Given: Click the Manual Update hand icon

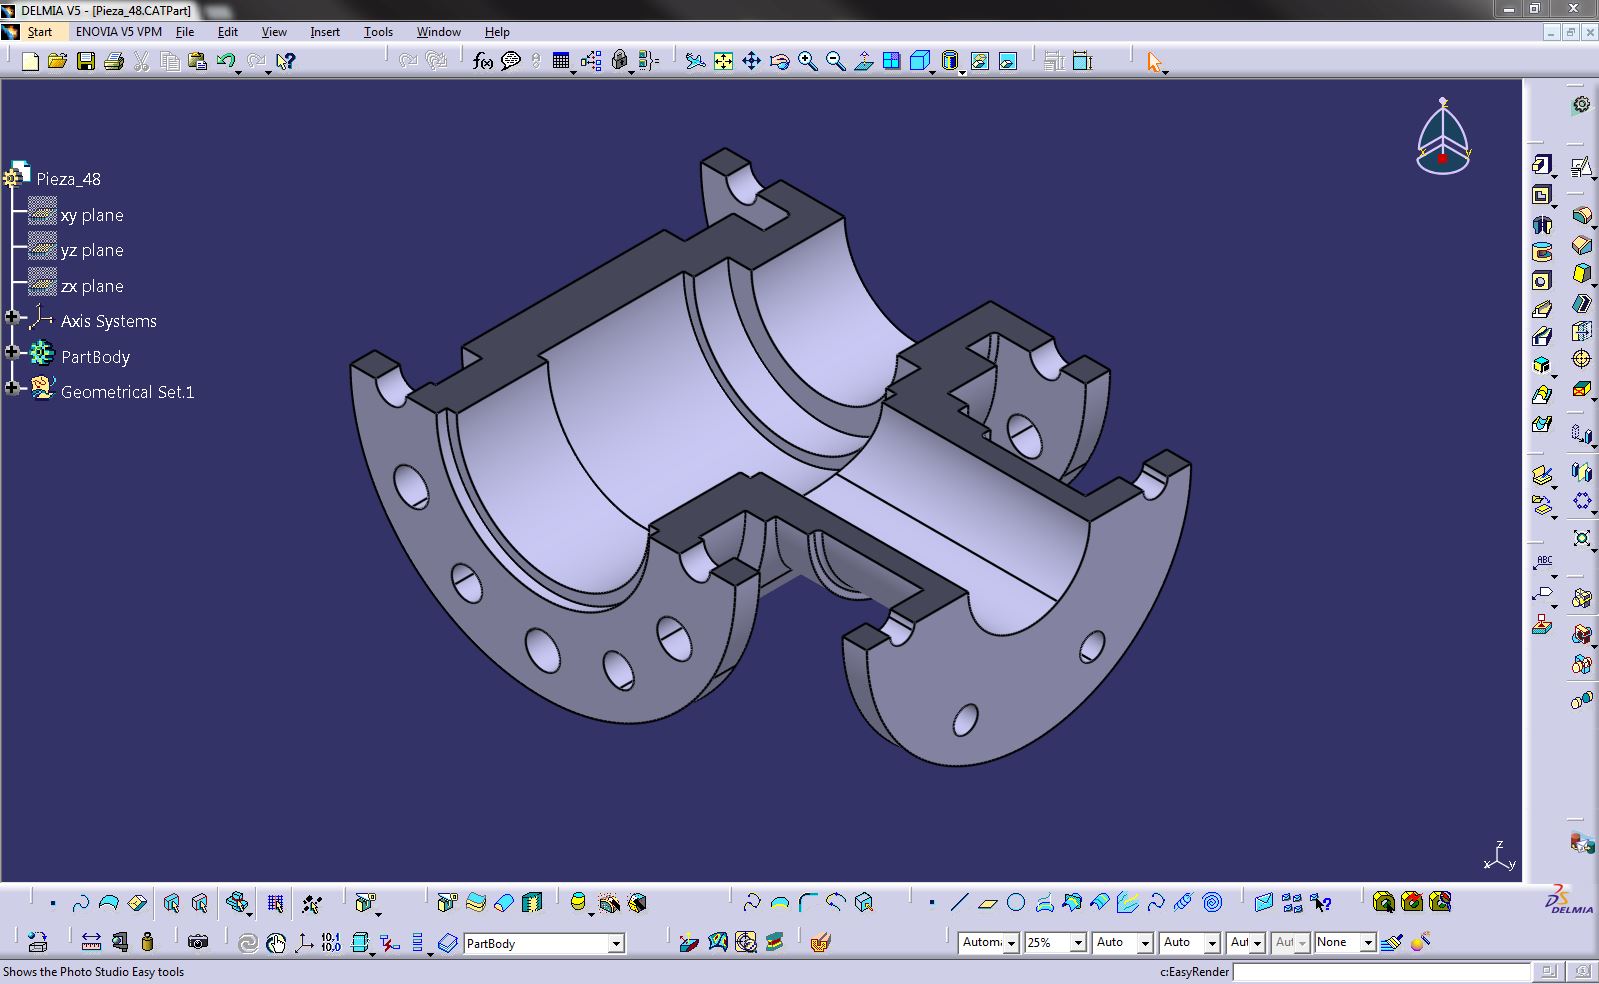Looking at the screenshot, I should click(276, 942).
